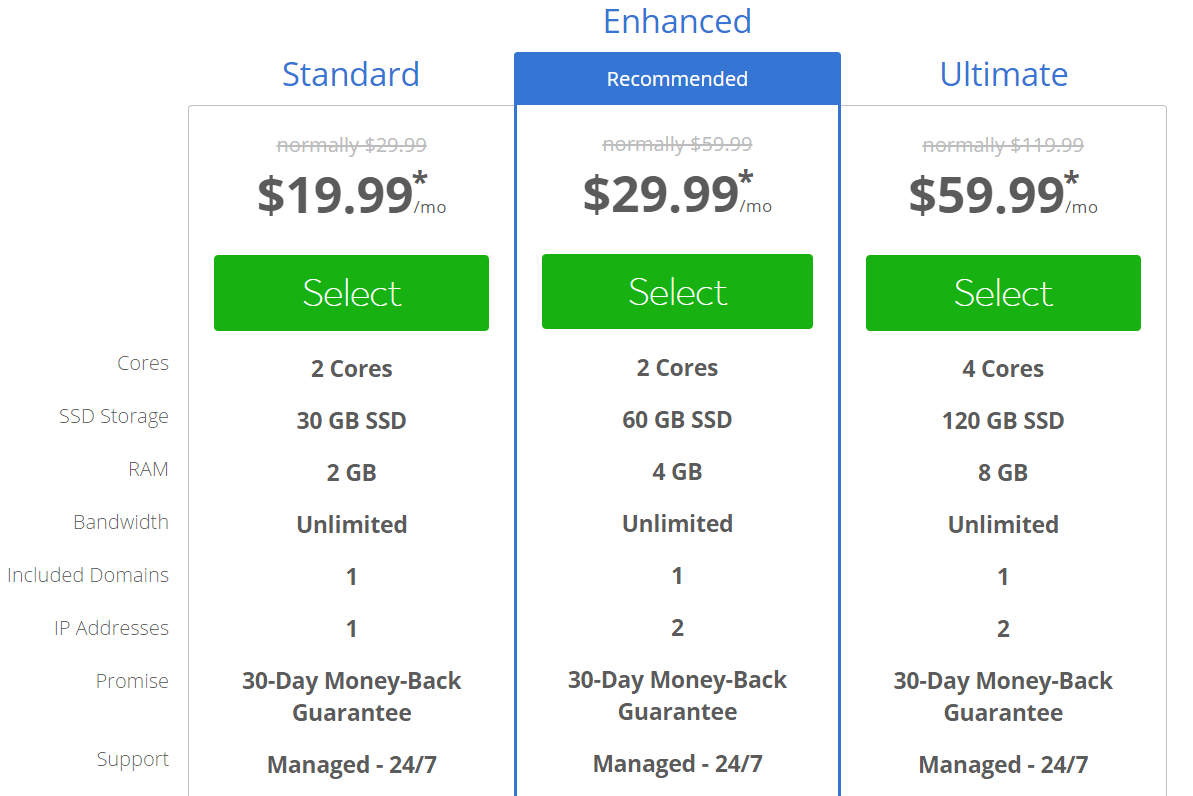Click the Enhanced plan heading

click(x=677, y=21)
